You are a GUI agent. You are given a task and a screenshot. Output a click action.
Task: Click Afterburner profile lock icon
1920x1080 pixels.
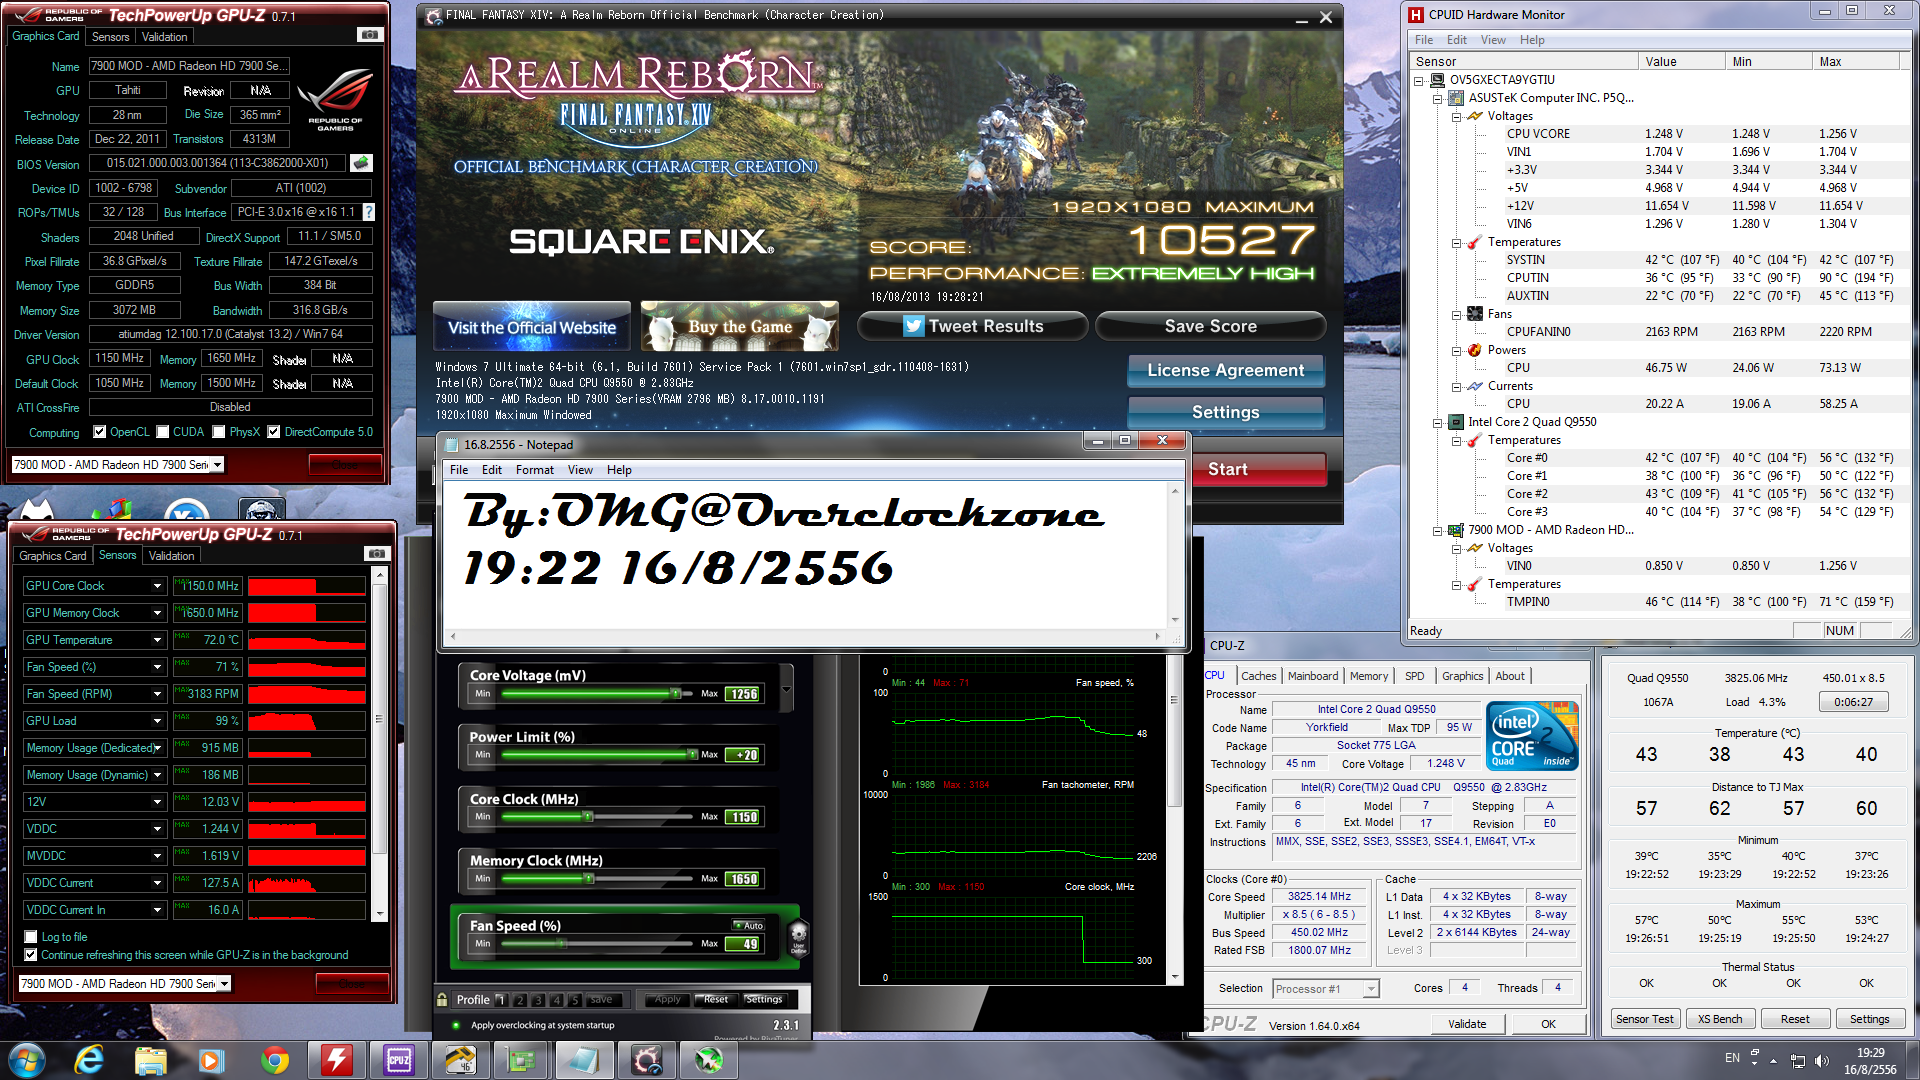point(442,999)
